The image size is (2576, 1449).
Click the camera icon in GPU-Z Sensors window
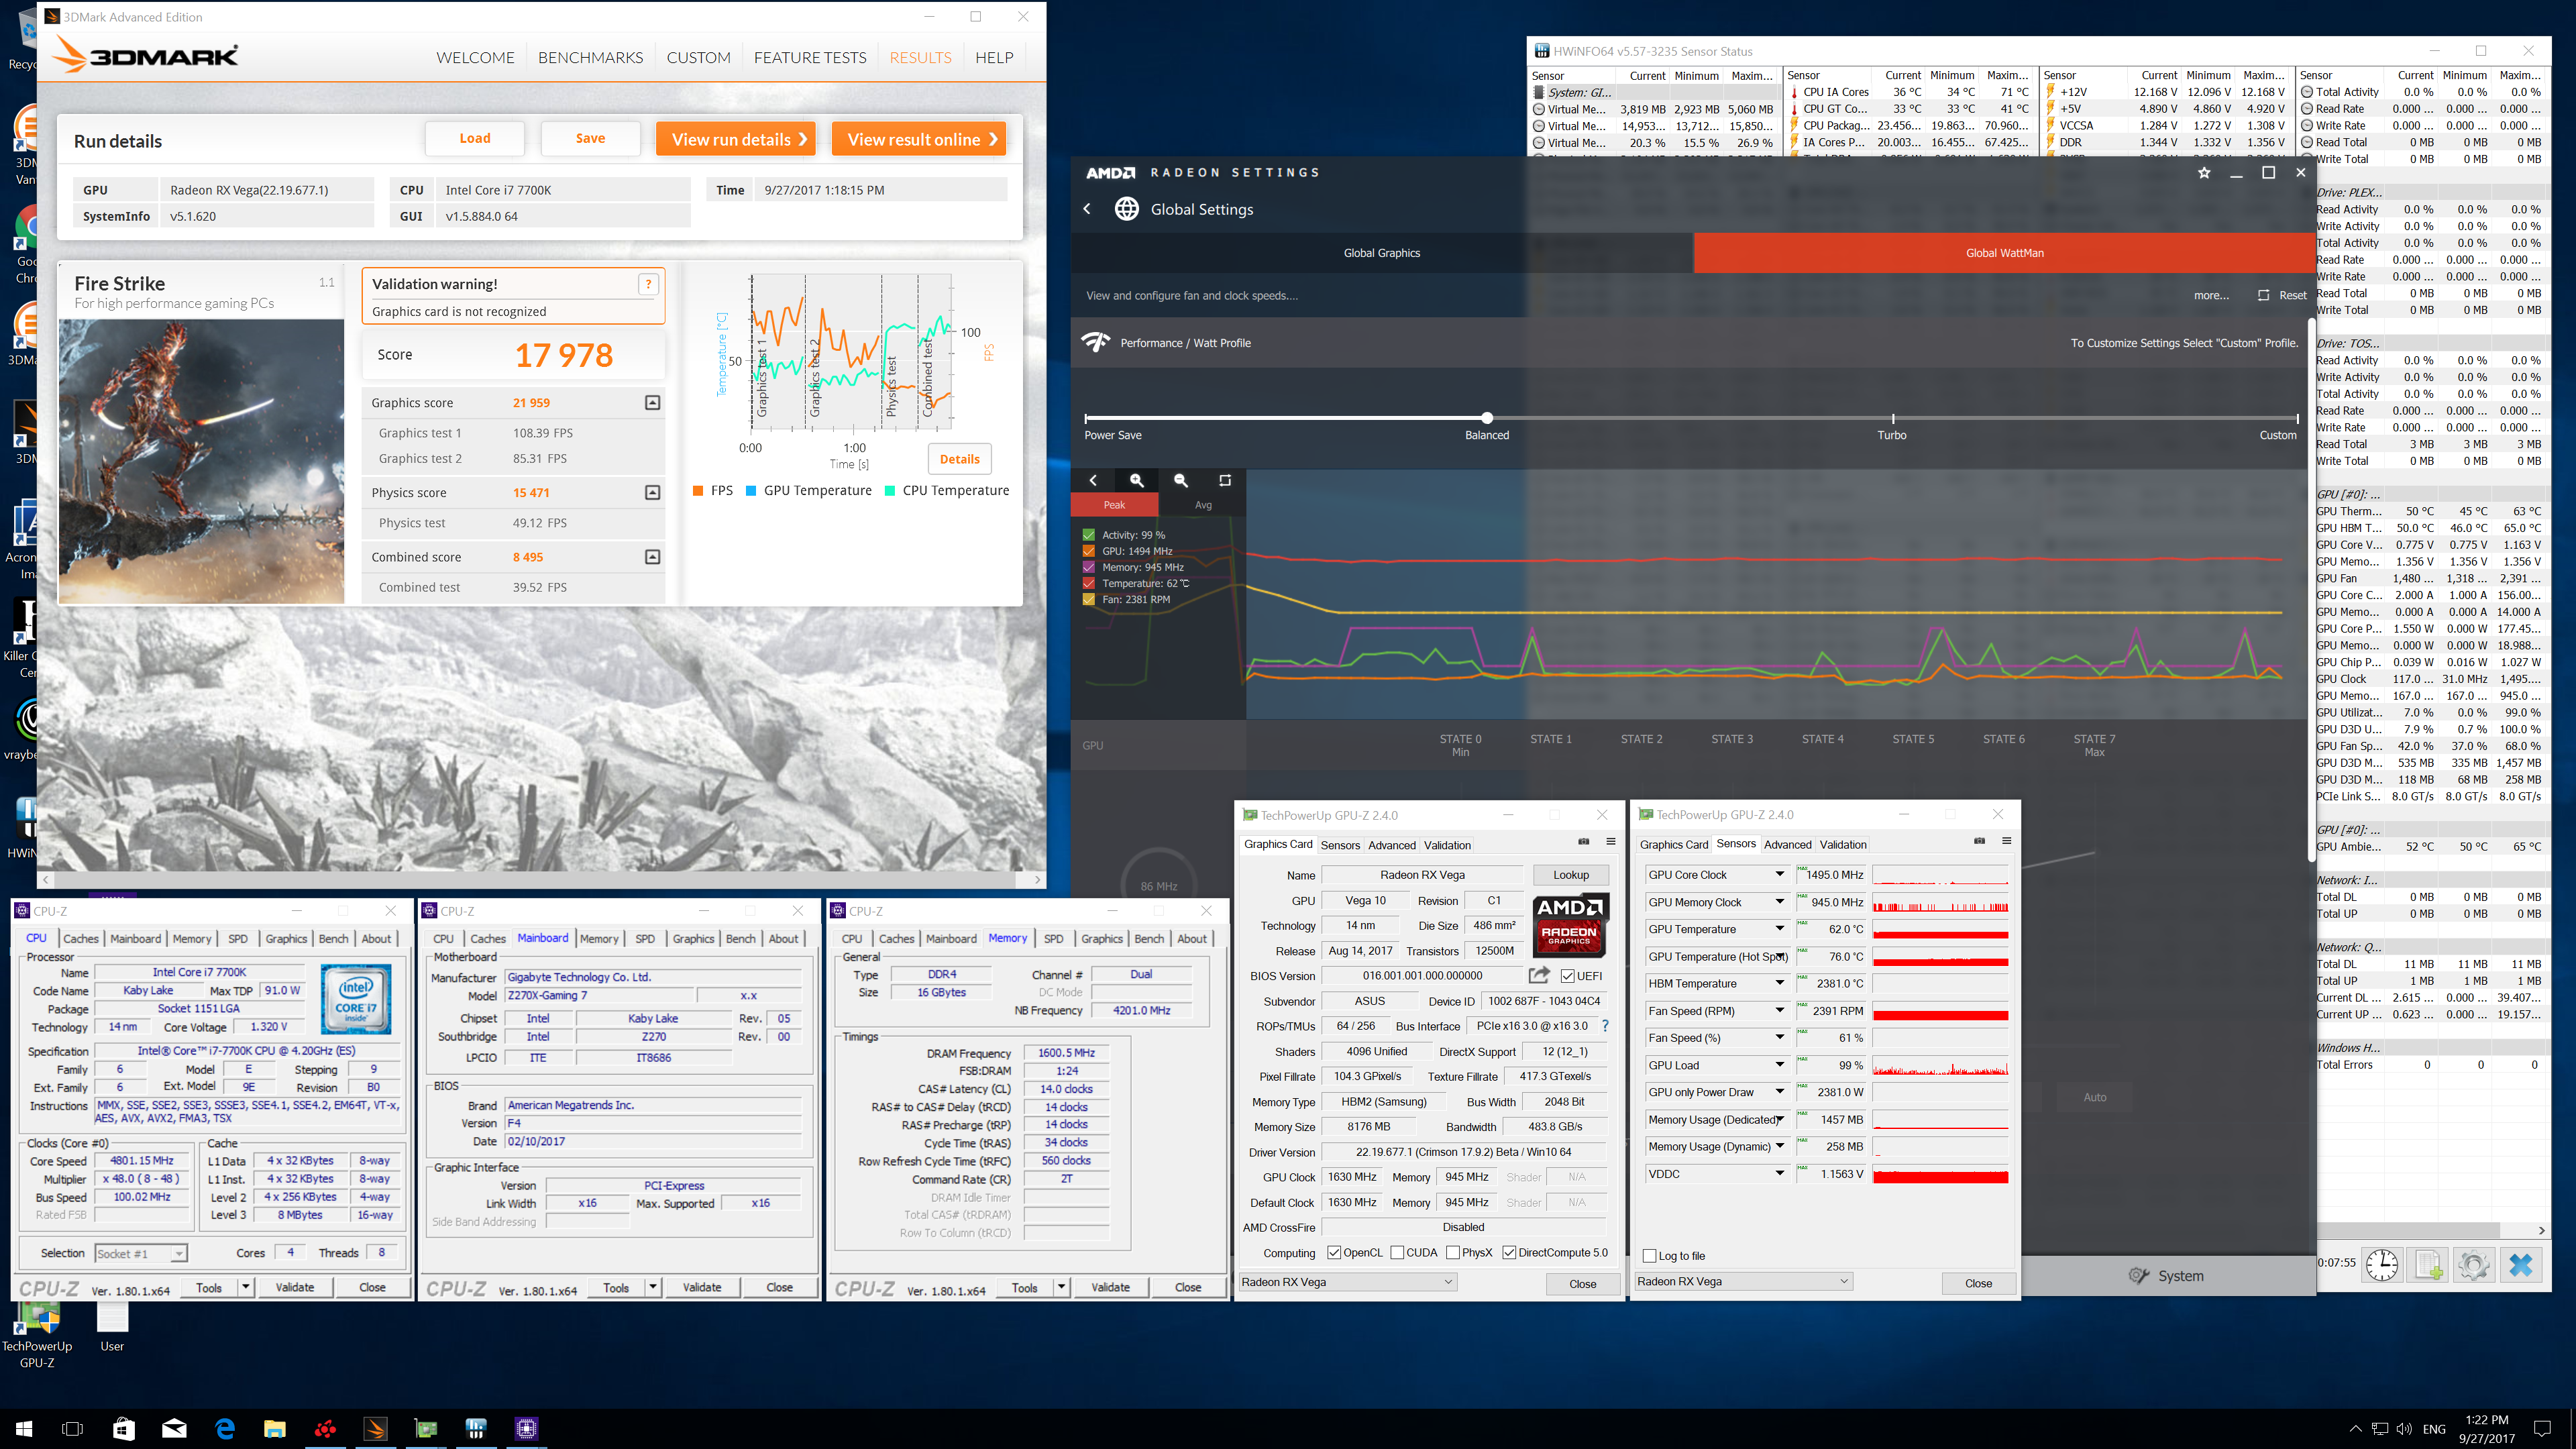pos(1980,841)
